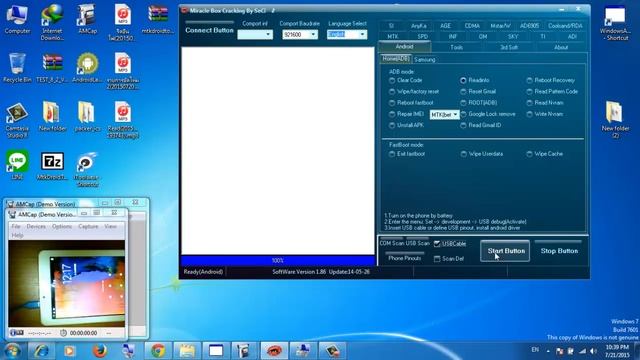The width and height of the screenshot is (640, 360).
Task: Switch to the Samsung sub-tab
Action: click(x=424, y=60)
